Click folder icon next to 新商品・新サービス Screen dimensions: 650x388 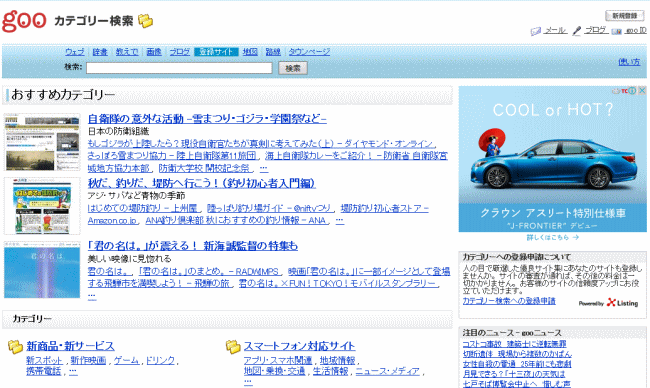15,347
